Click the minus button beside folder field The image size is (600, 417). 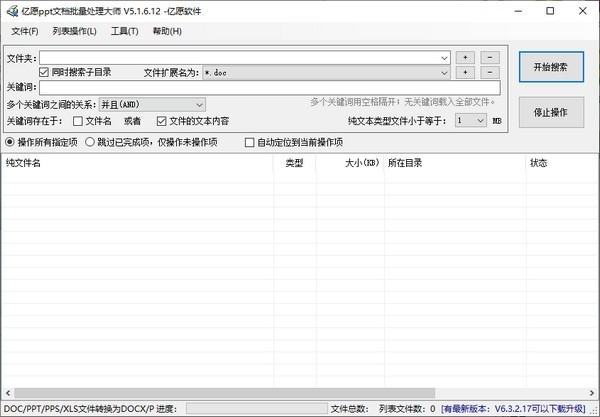490,57
